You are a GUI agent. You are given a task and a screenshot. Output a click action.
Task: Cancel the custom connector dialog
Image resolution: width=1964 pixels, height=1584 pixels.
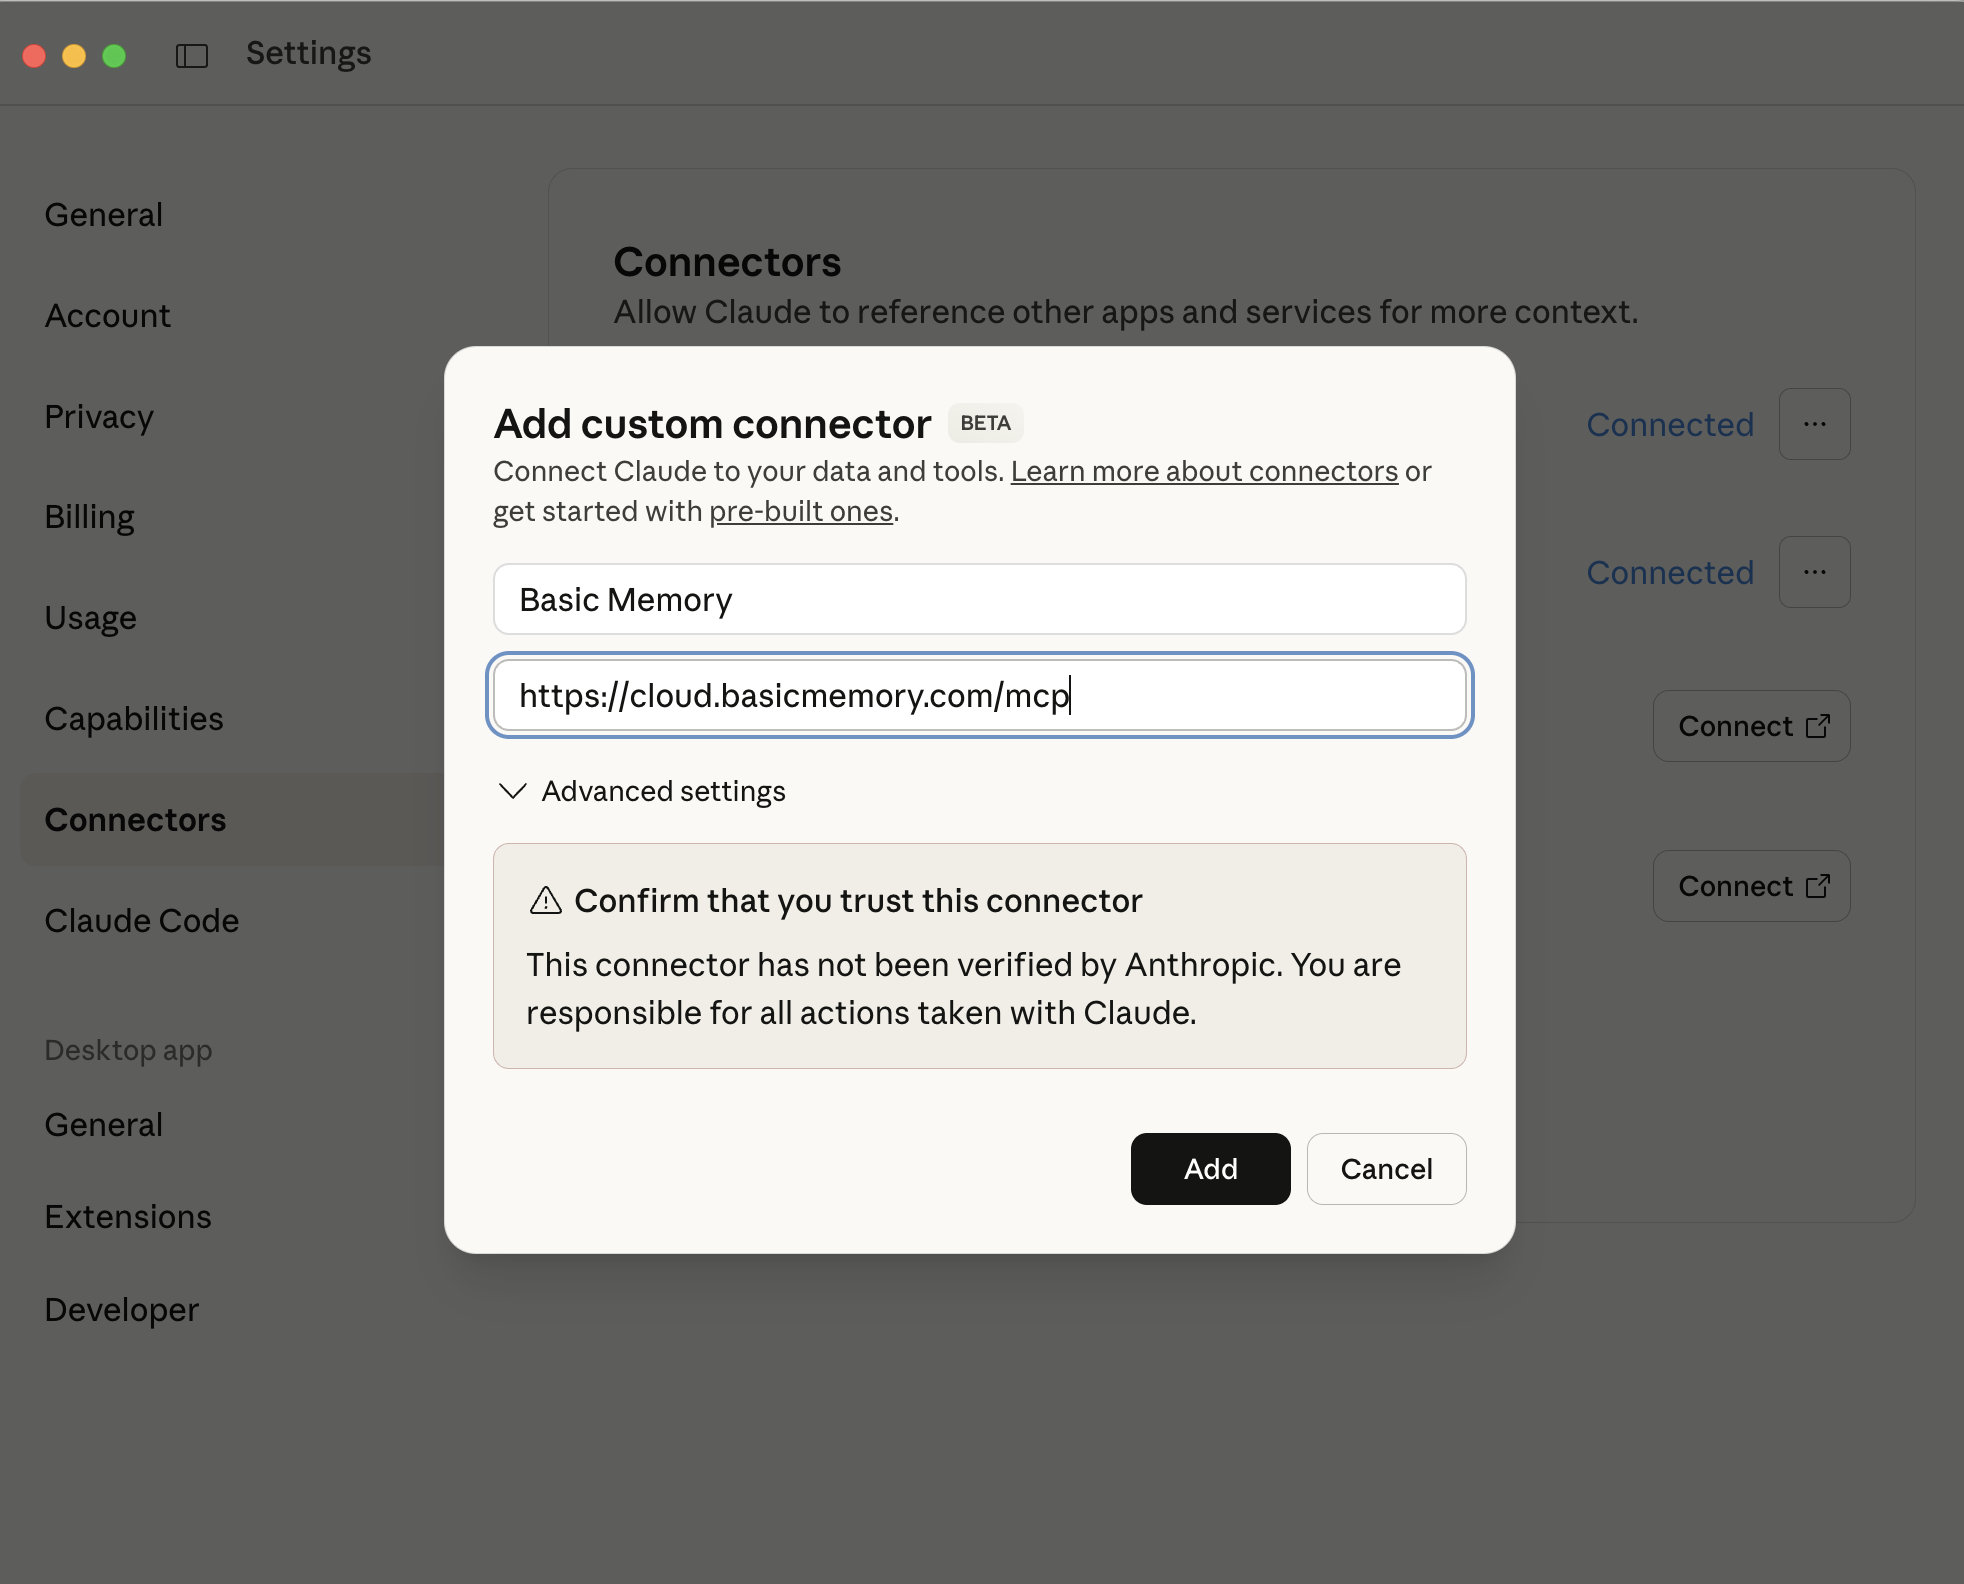pyautogui.click(x=1386, y=1169)
